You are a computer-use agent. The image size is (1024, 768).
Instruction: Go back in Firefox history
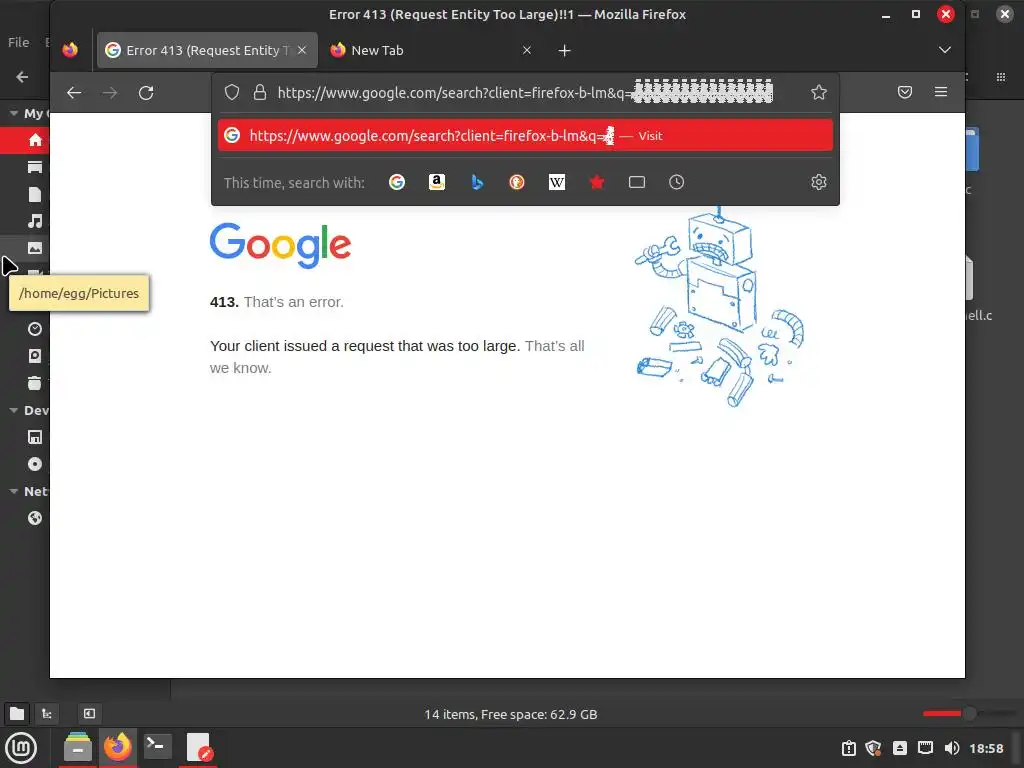(74, 93)
